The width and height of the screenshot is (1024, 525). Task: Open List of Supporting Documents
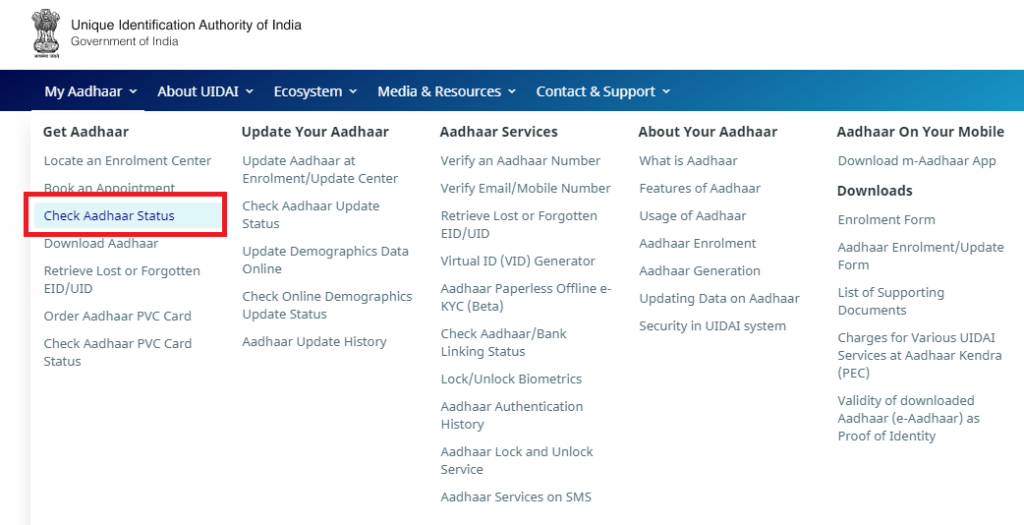click(891, 301)
